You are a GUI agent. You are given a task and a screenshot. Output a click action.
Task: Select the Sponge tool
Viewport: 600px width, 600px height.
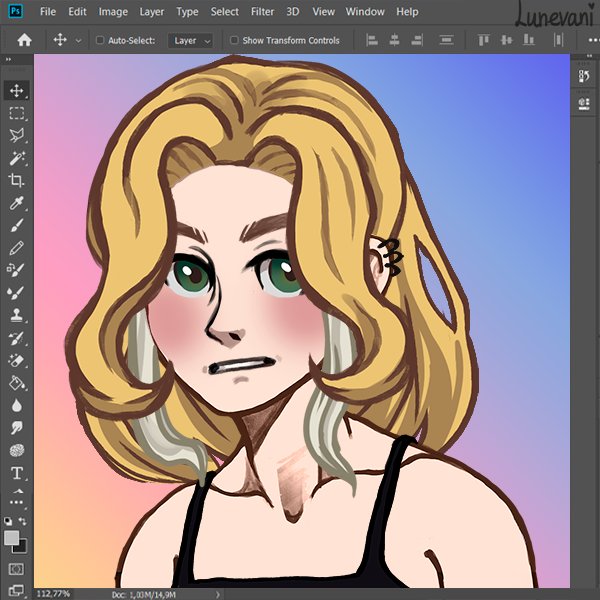click(16, 450)
